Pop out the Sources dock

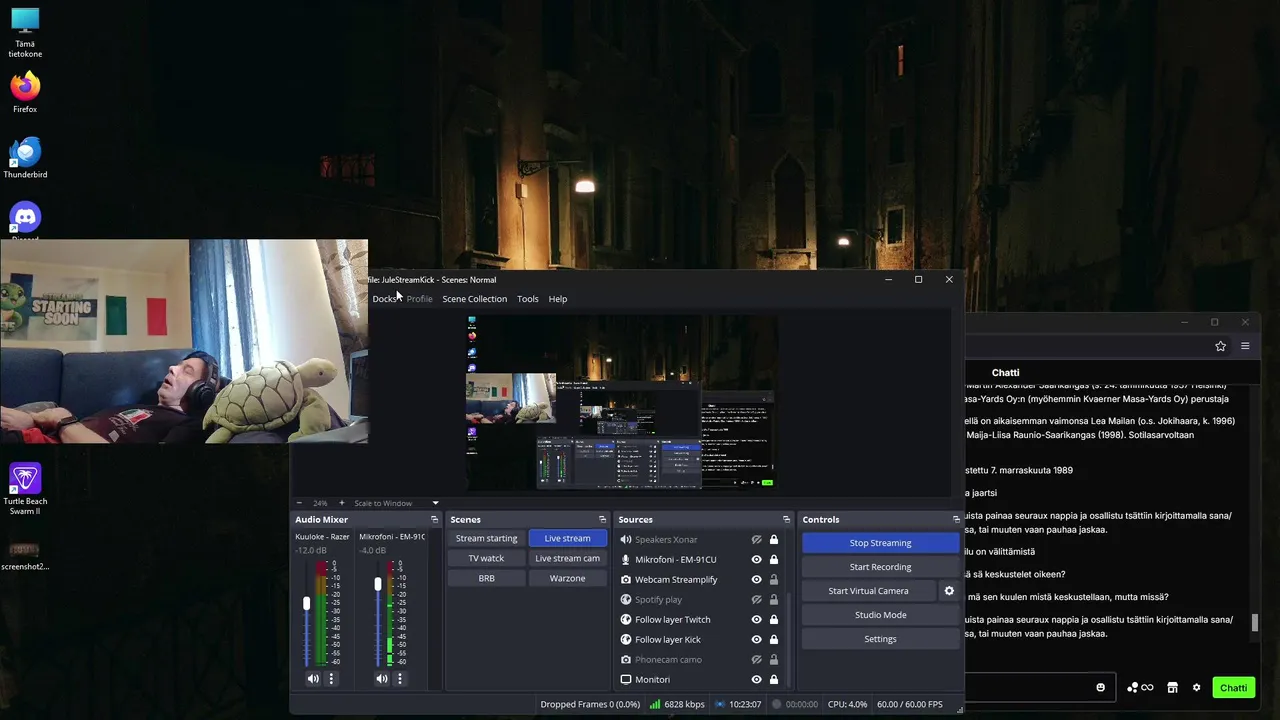[x=786, y=520]
